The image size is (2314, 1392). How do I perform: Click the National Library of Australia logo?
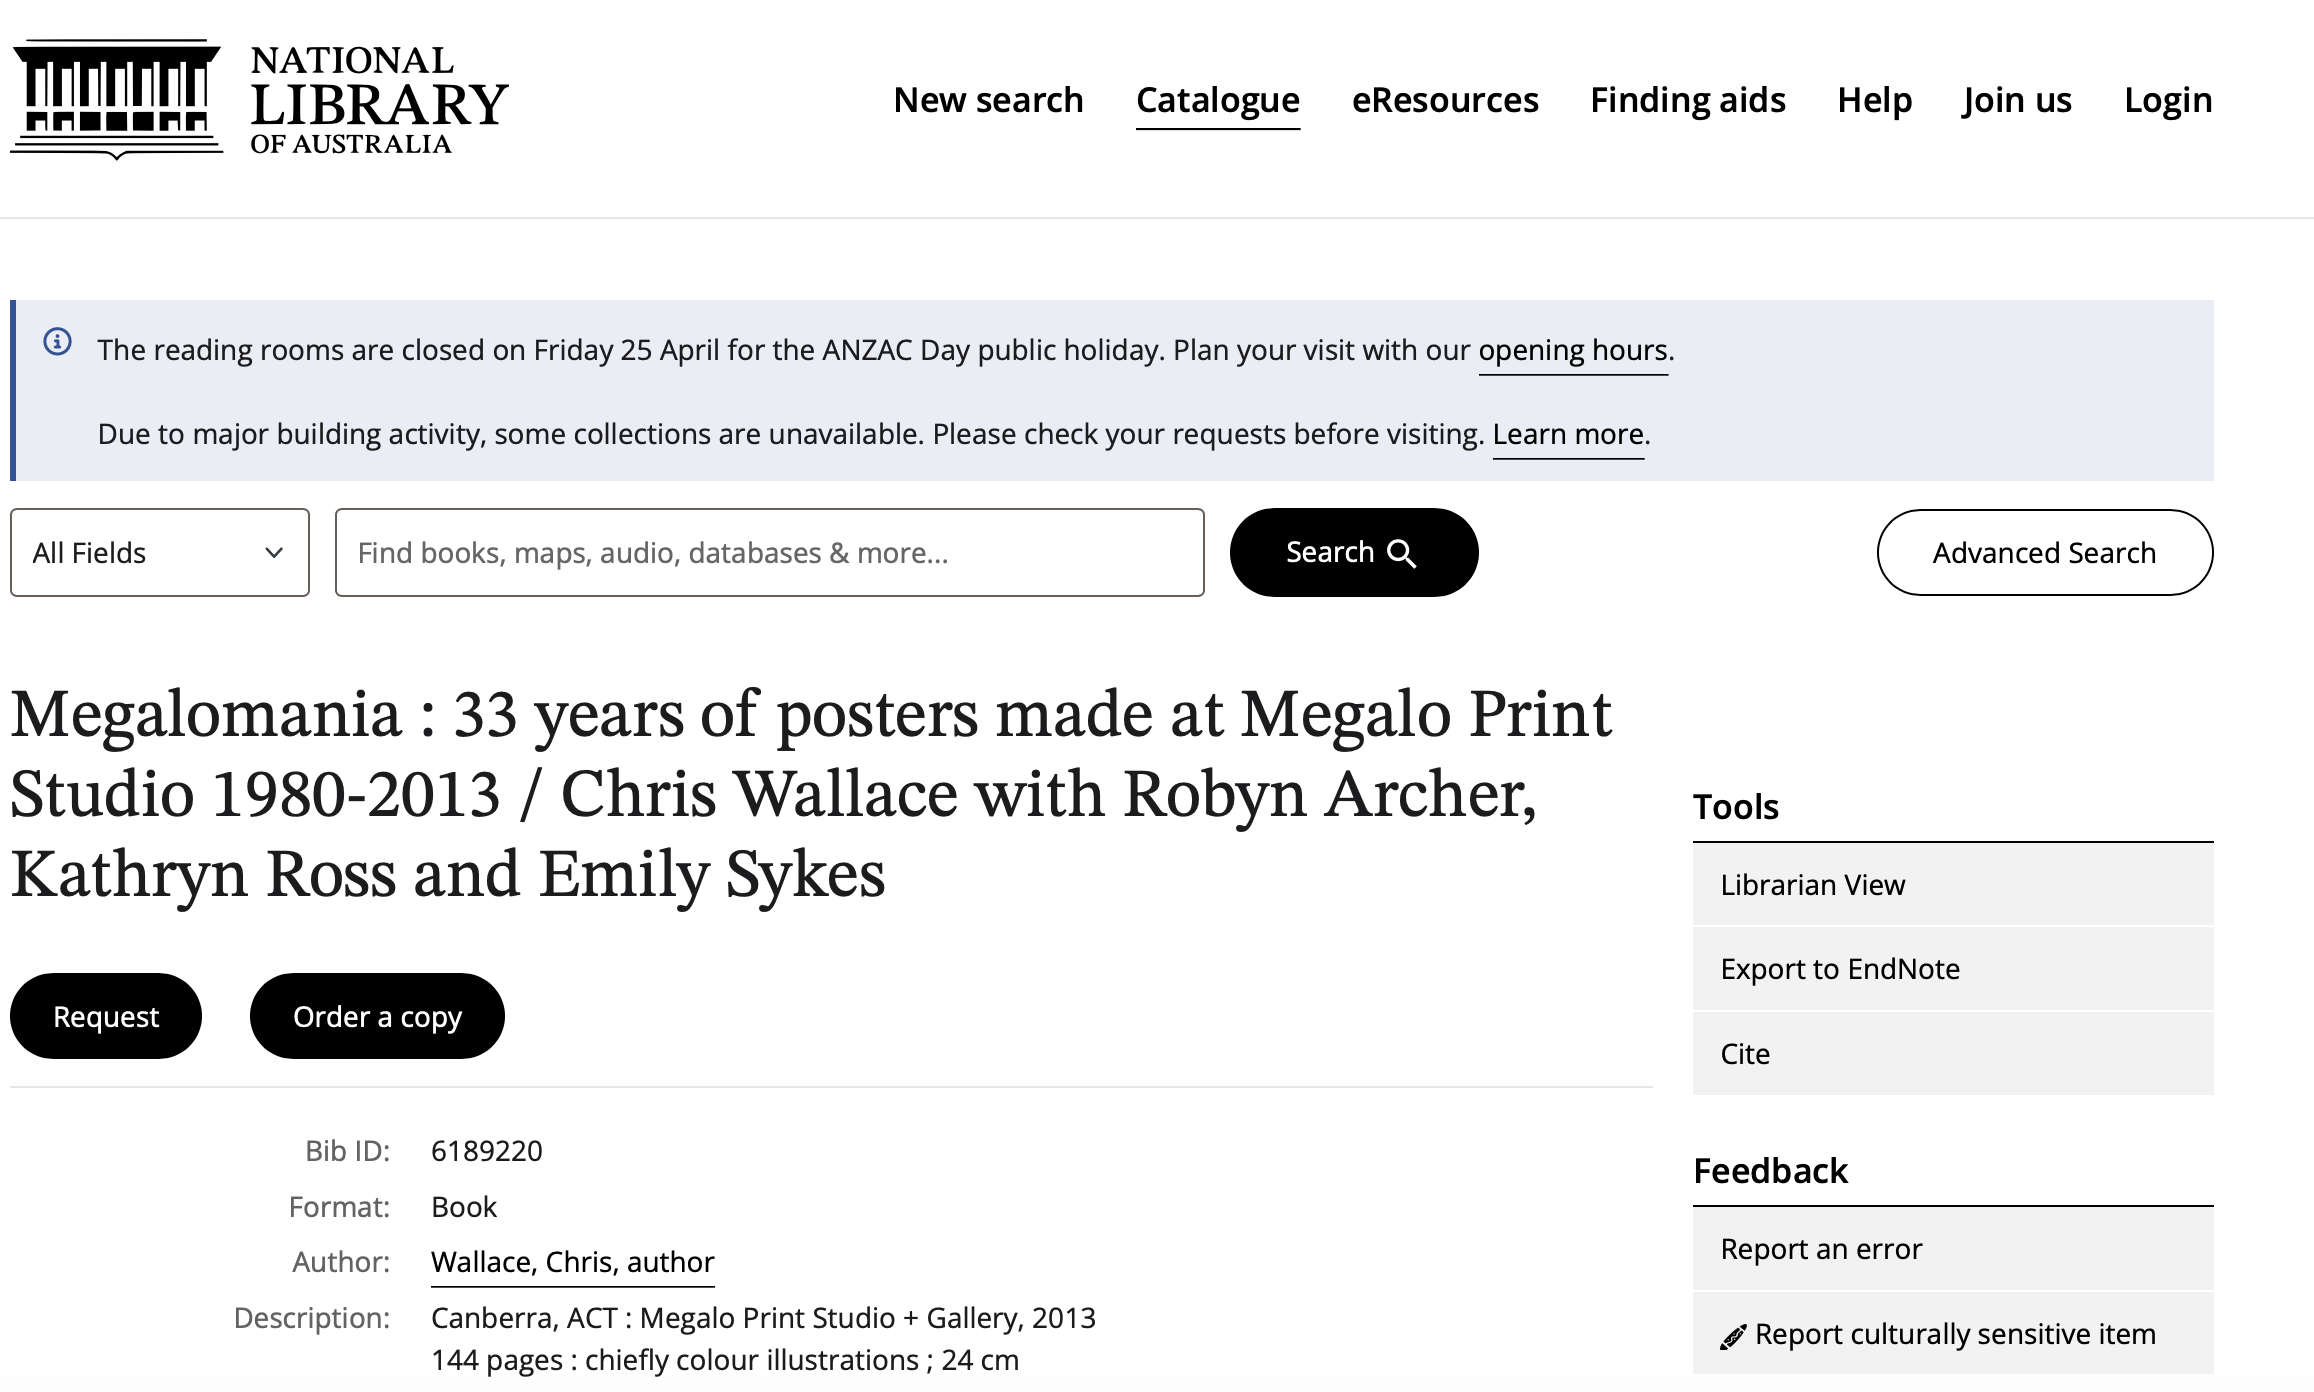coord(260,100)
